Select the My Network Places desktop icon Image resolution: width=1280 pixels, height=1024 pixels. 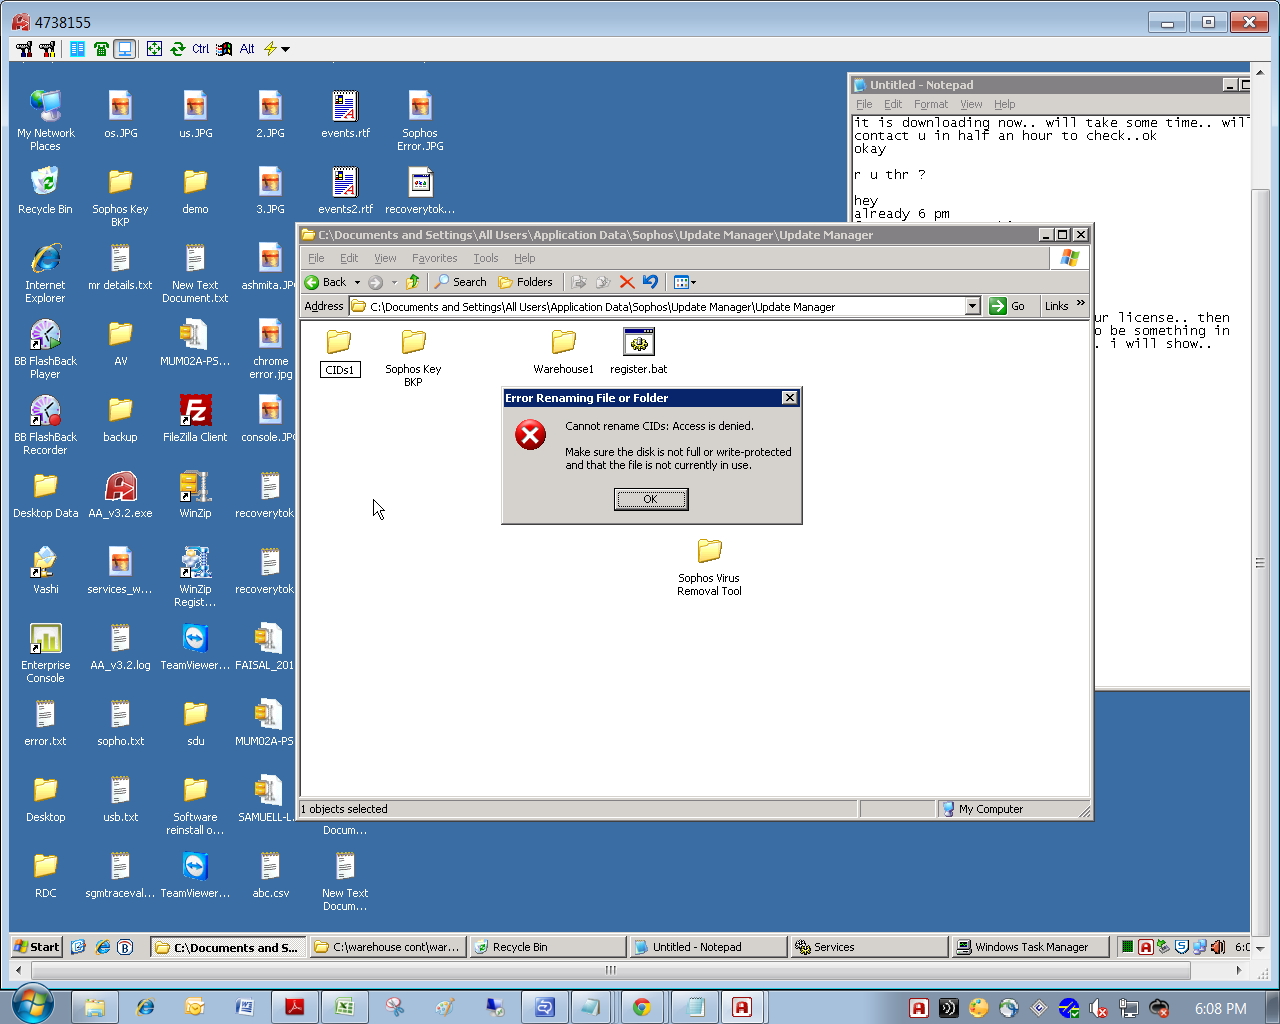coord(45,121)
